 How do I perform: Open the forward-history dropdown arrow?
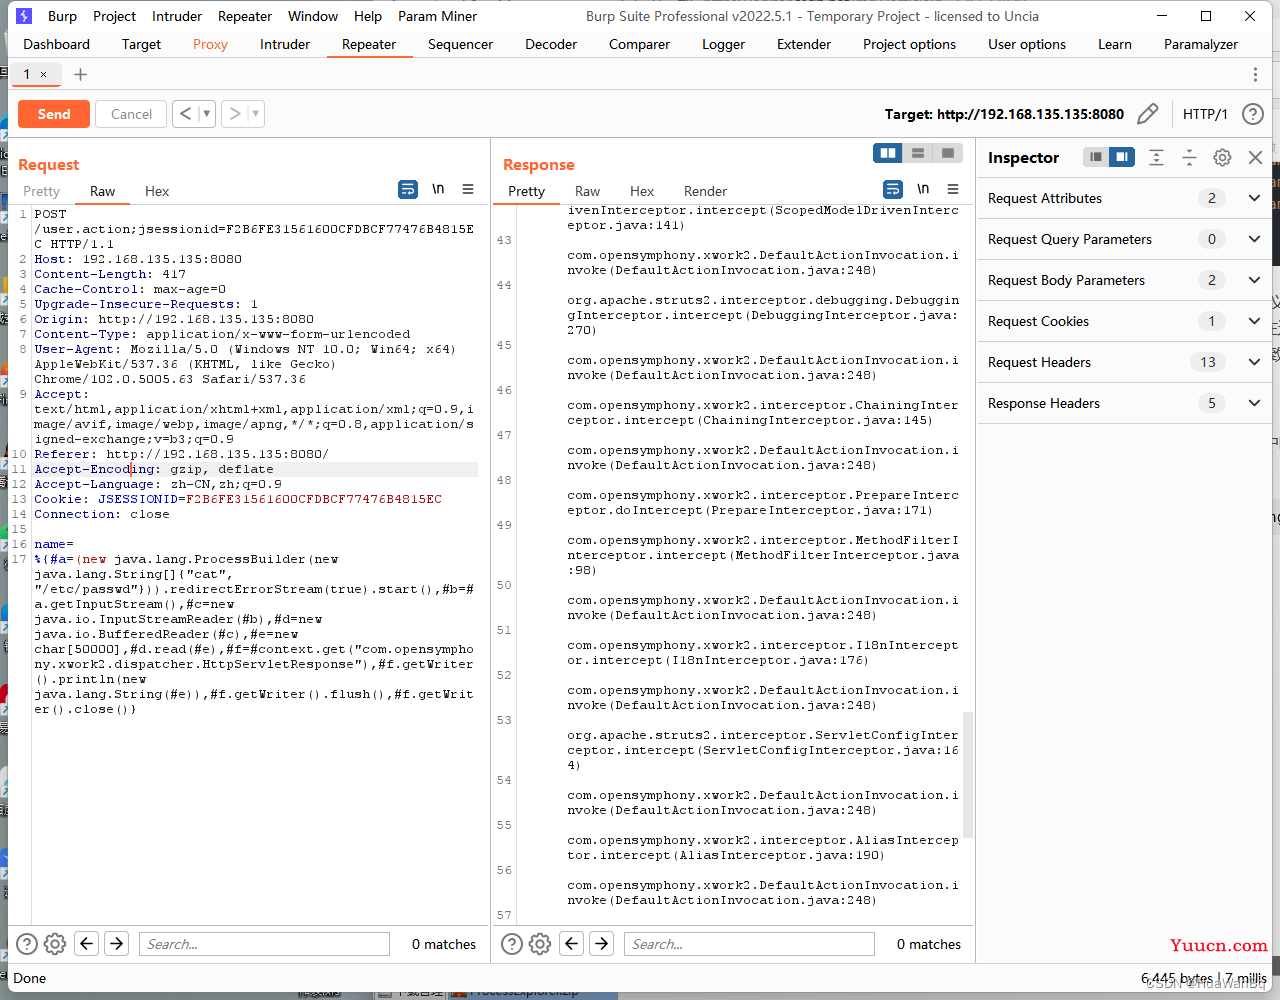256,114
